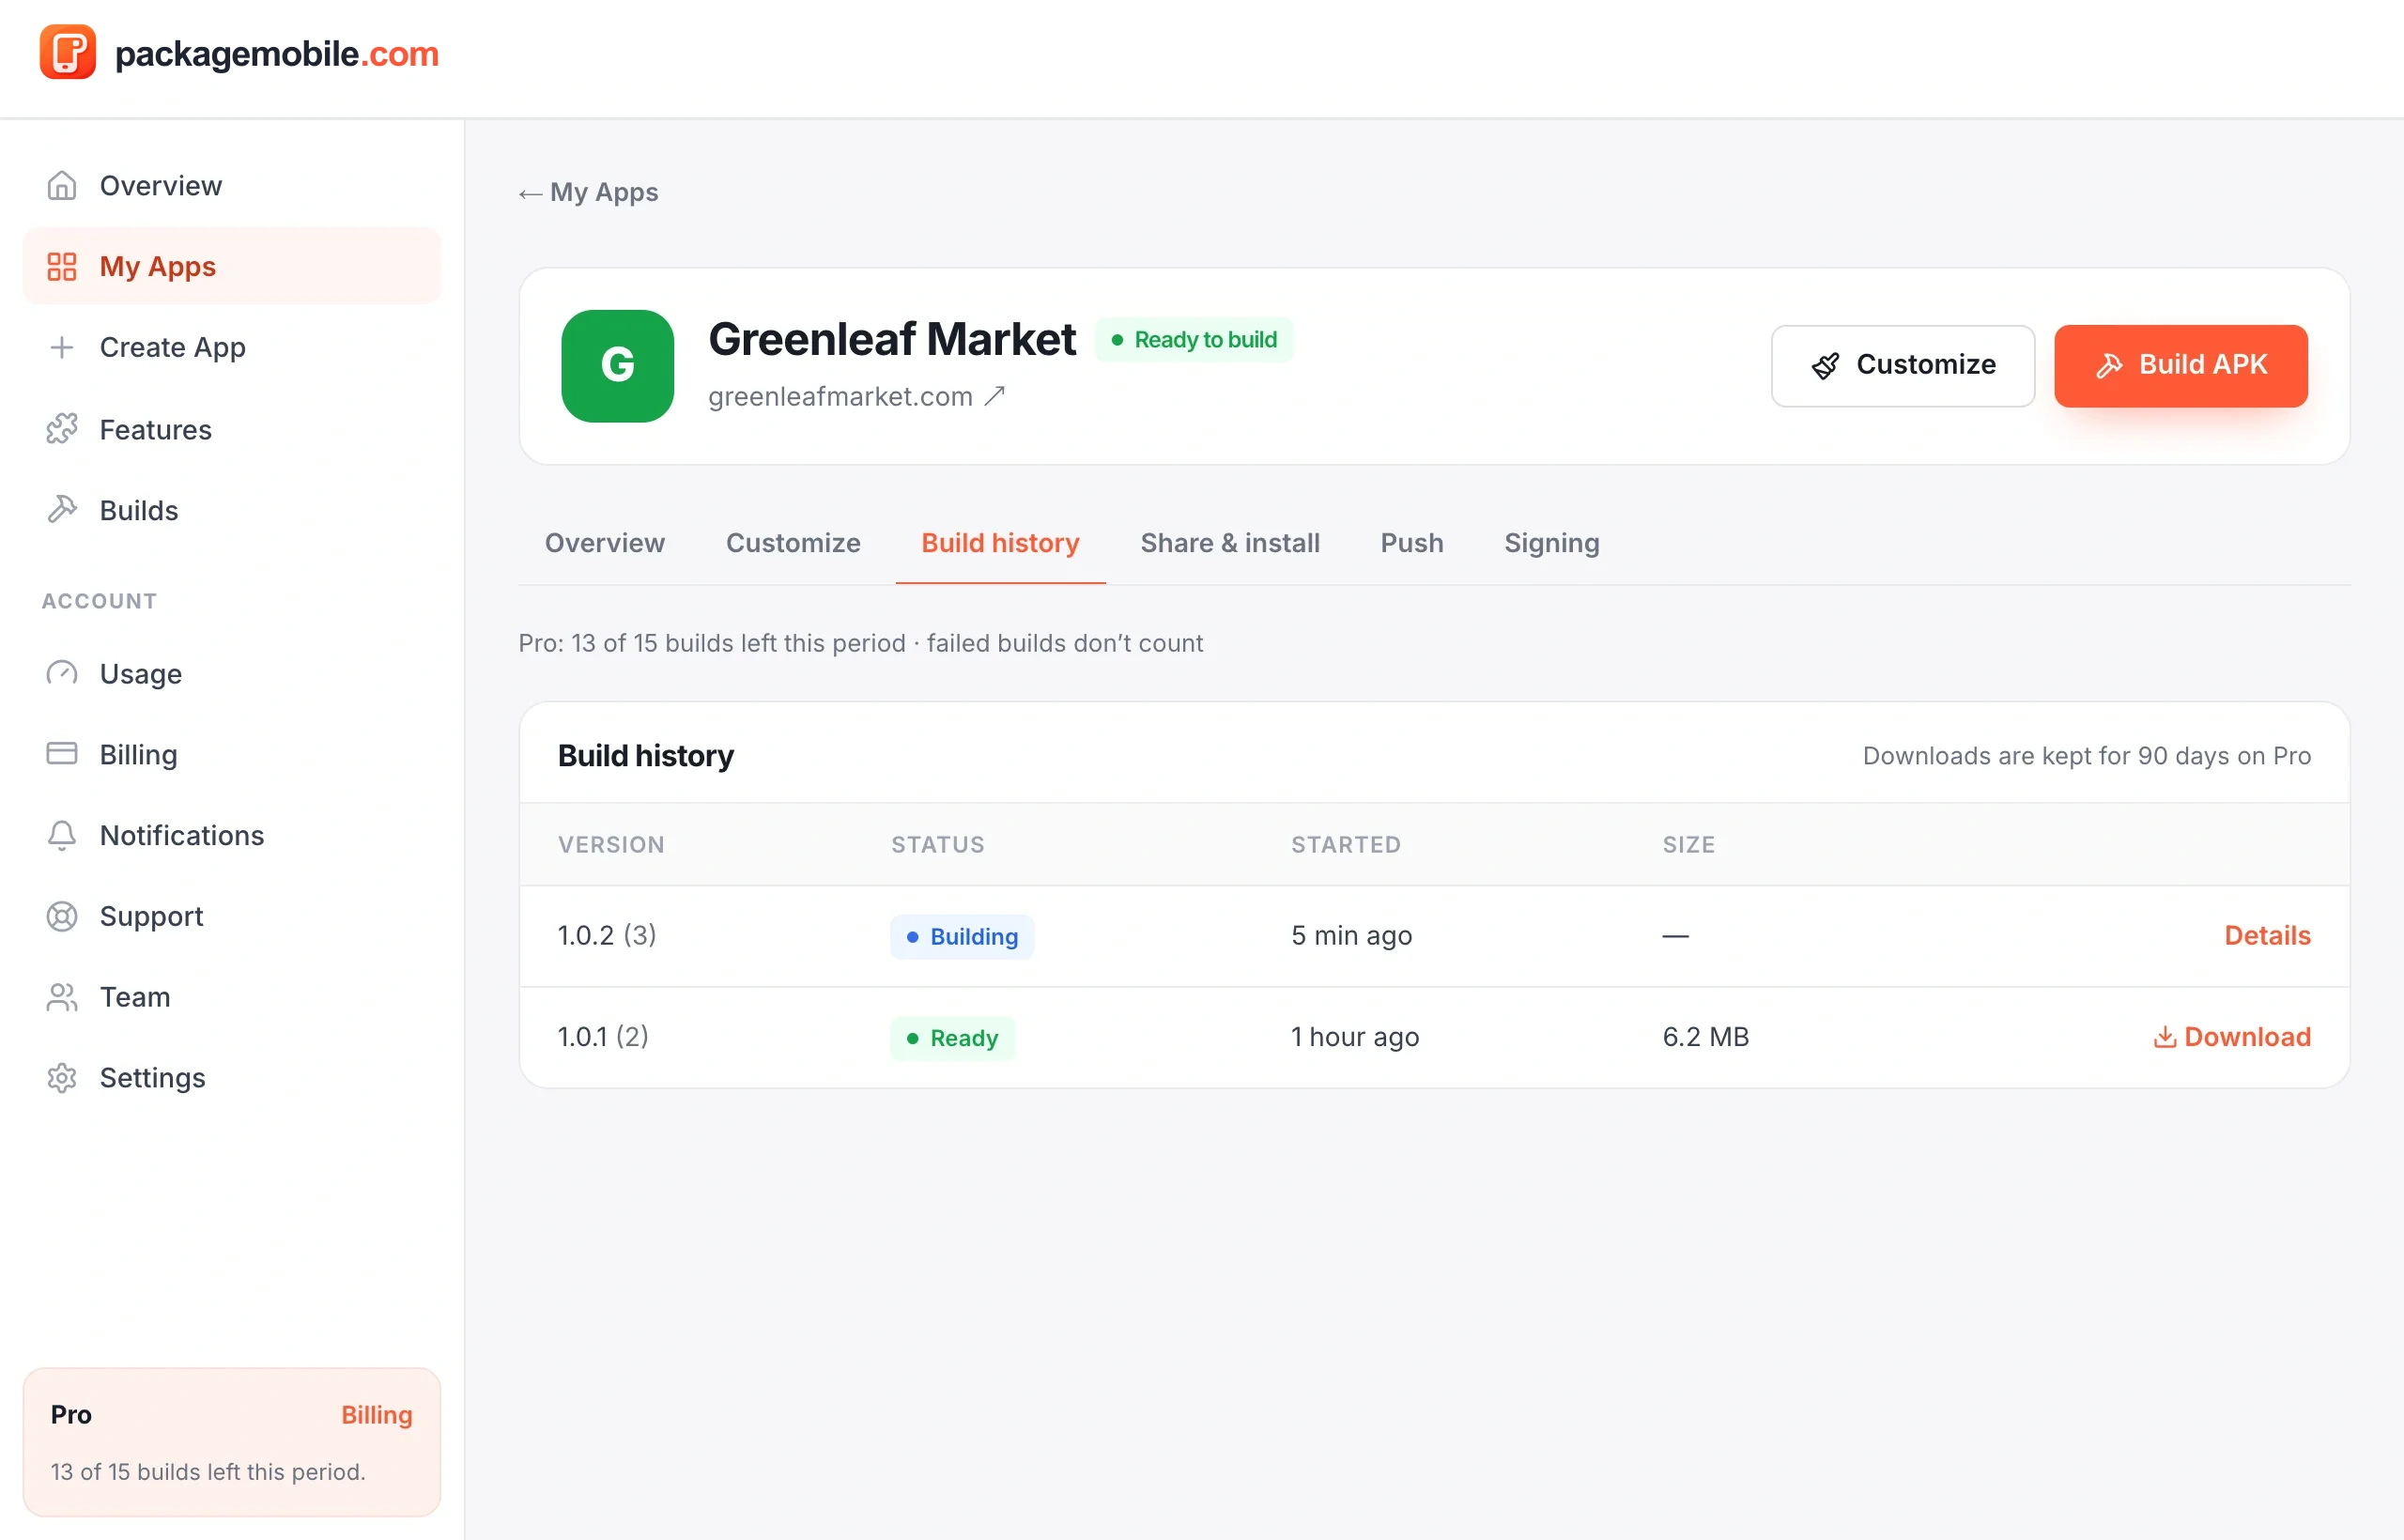This screenshot has width=2404, height=1540.
Task: Click the download arrow icon in 1.0.1 row
Action: point(2164,1037)
